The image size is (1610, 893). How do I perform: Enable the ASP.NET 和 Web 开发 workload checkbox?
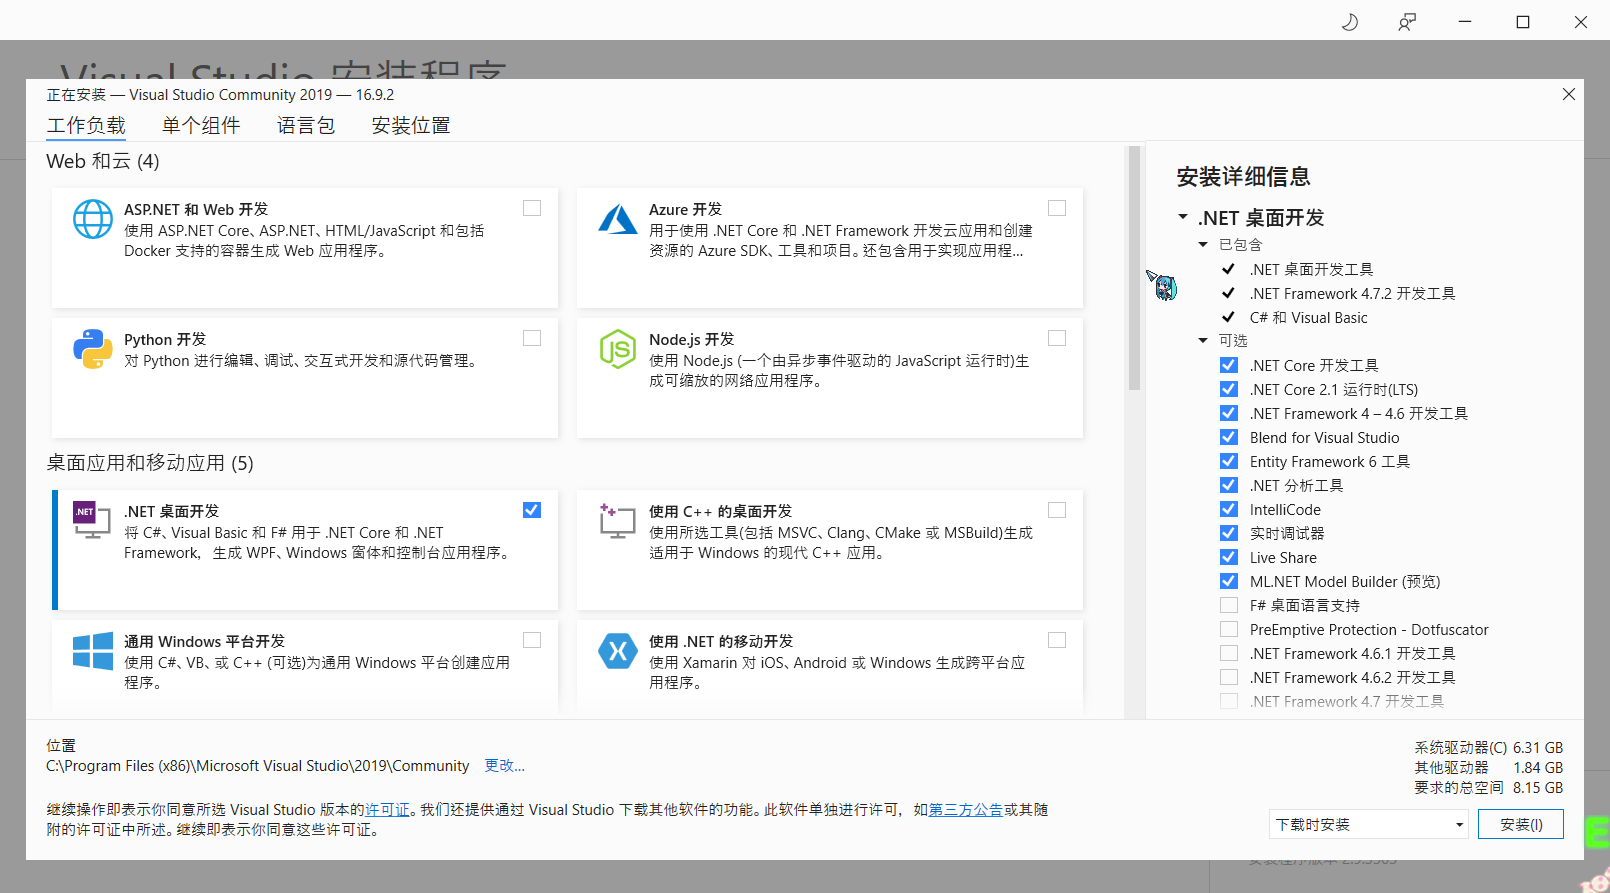coord(532,208)
